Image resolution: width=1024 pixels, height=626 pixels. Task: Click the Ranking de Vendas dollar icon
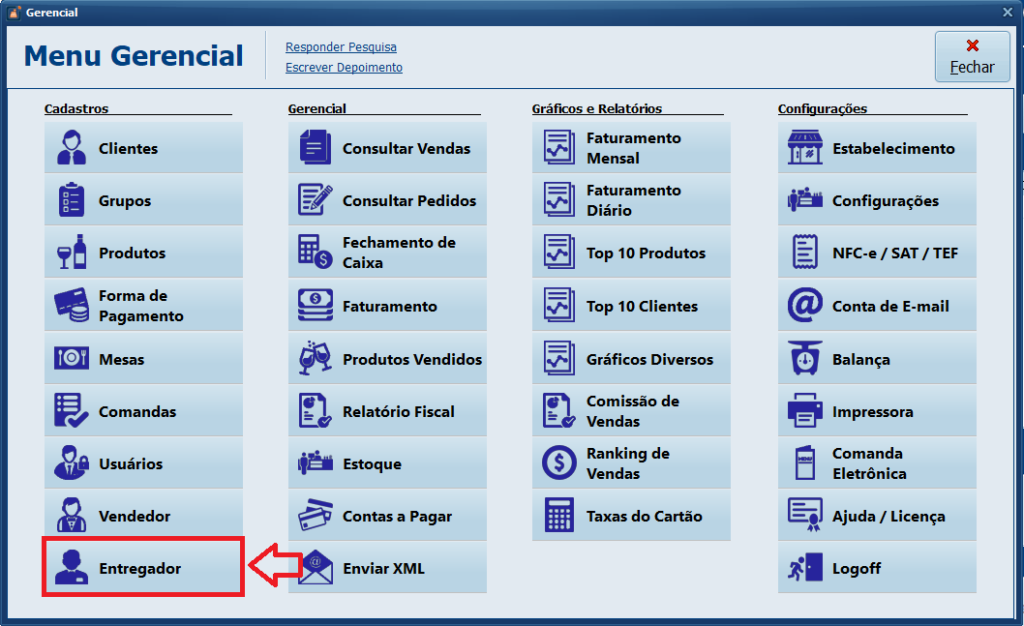pyautogui.click(x=559, y=463)
